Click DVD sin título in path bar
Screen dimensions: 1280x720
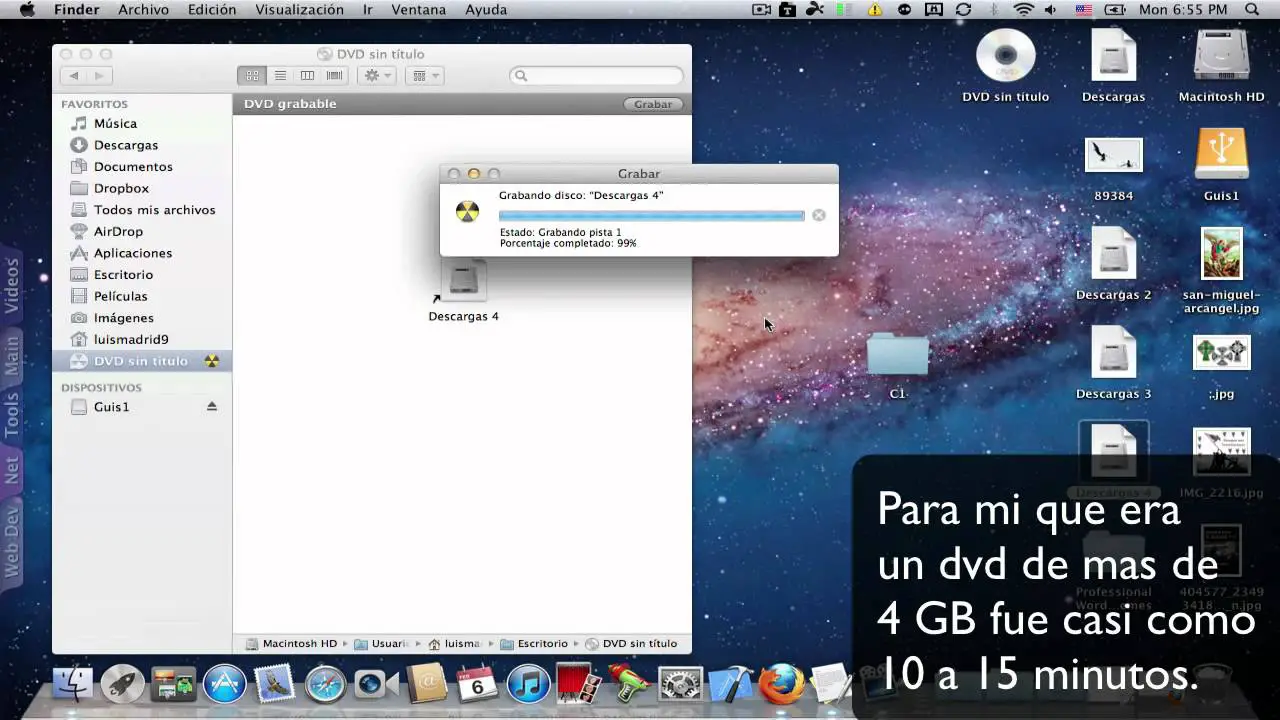click(x=631, y=644)
